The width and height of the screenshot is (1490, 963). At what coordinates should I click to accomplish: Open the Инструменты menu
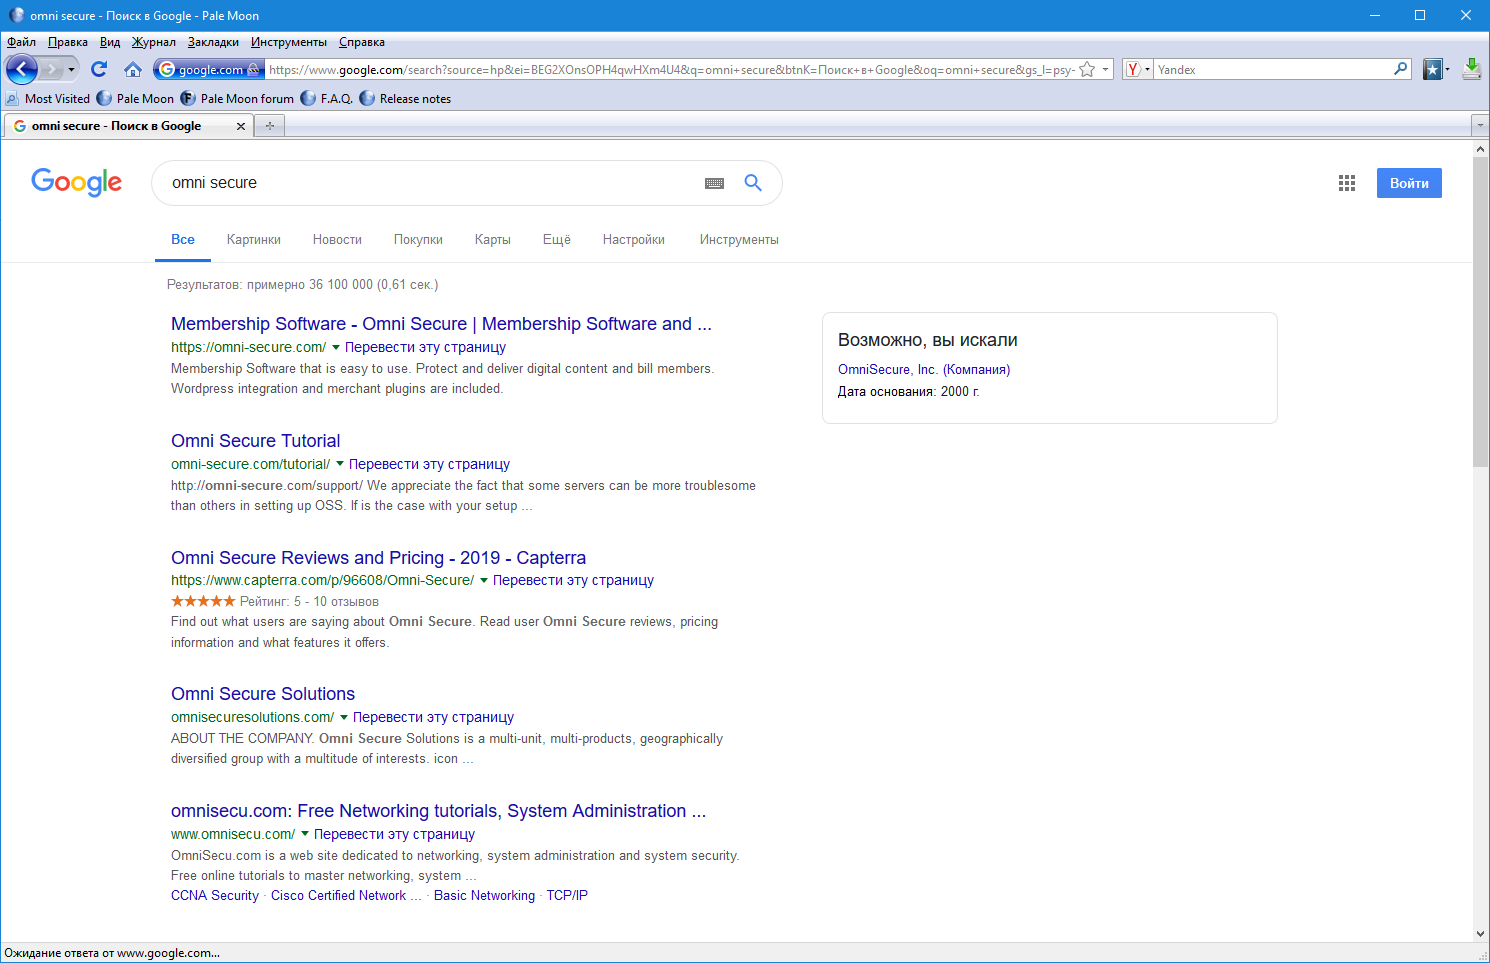tap(289, 42)
